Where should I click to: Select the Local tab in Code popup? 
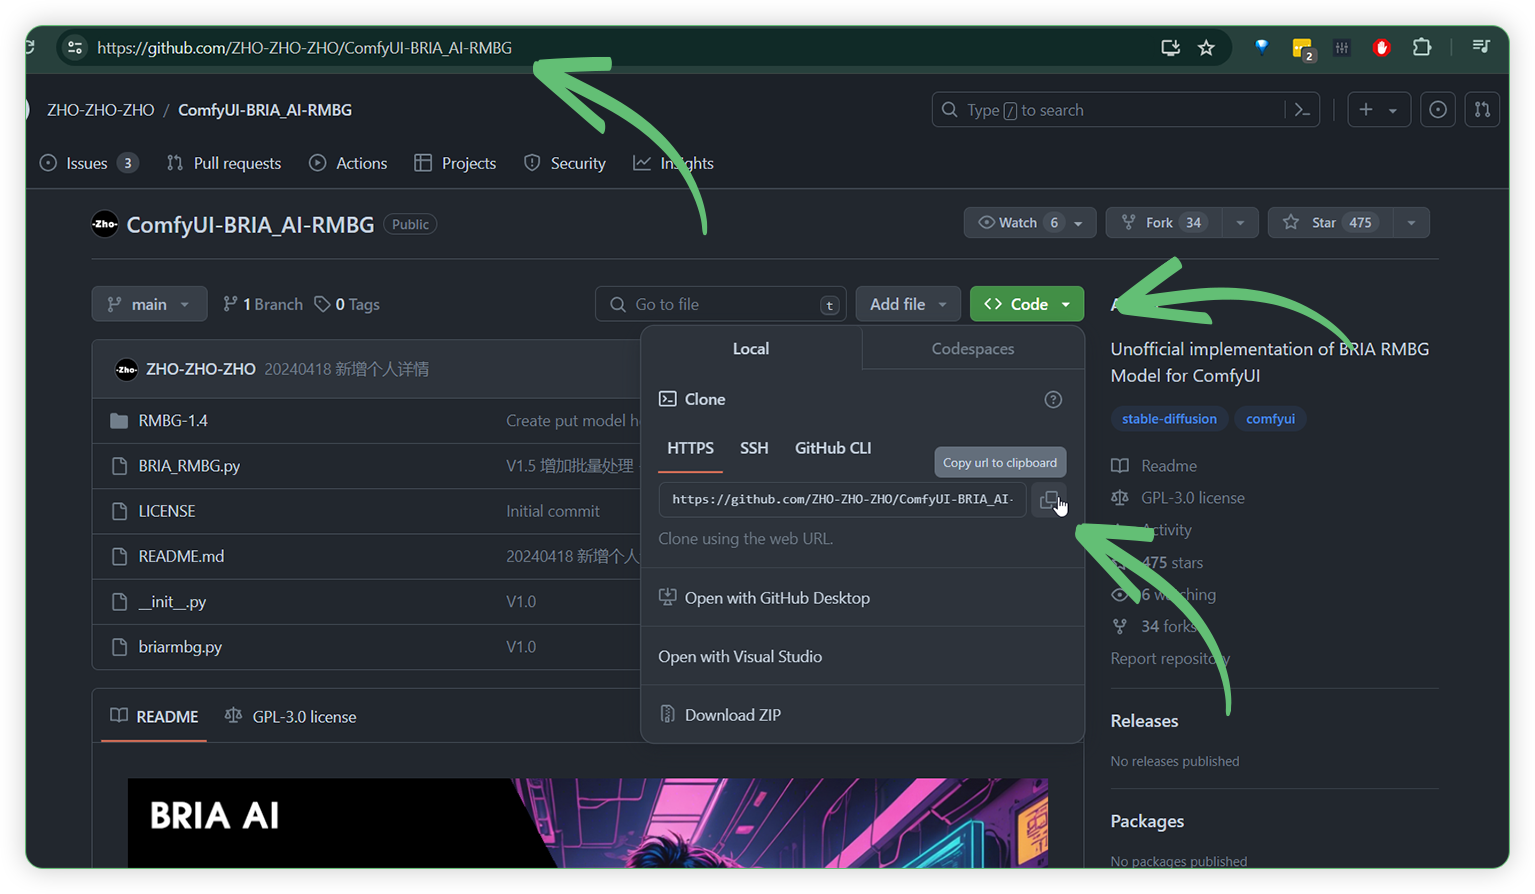(x=751, y=348)
